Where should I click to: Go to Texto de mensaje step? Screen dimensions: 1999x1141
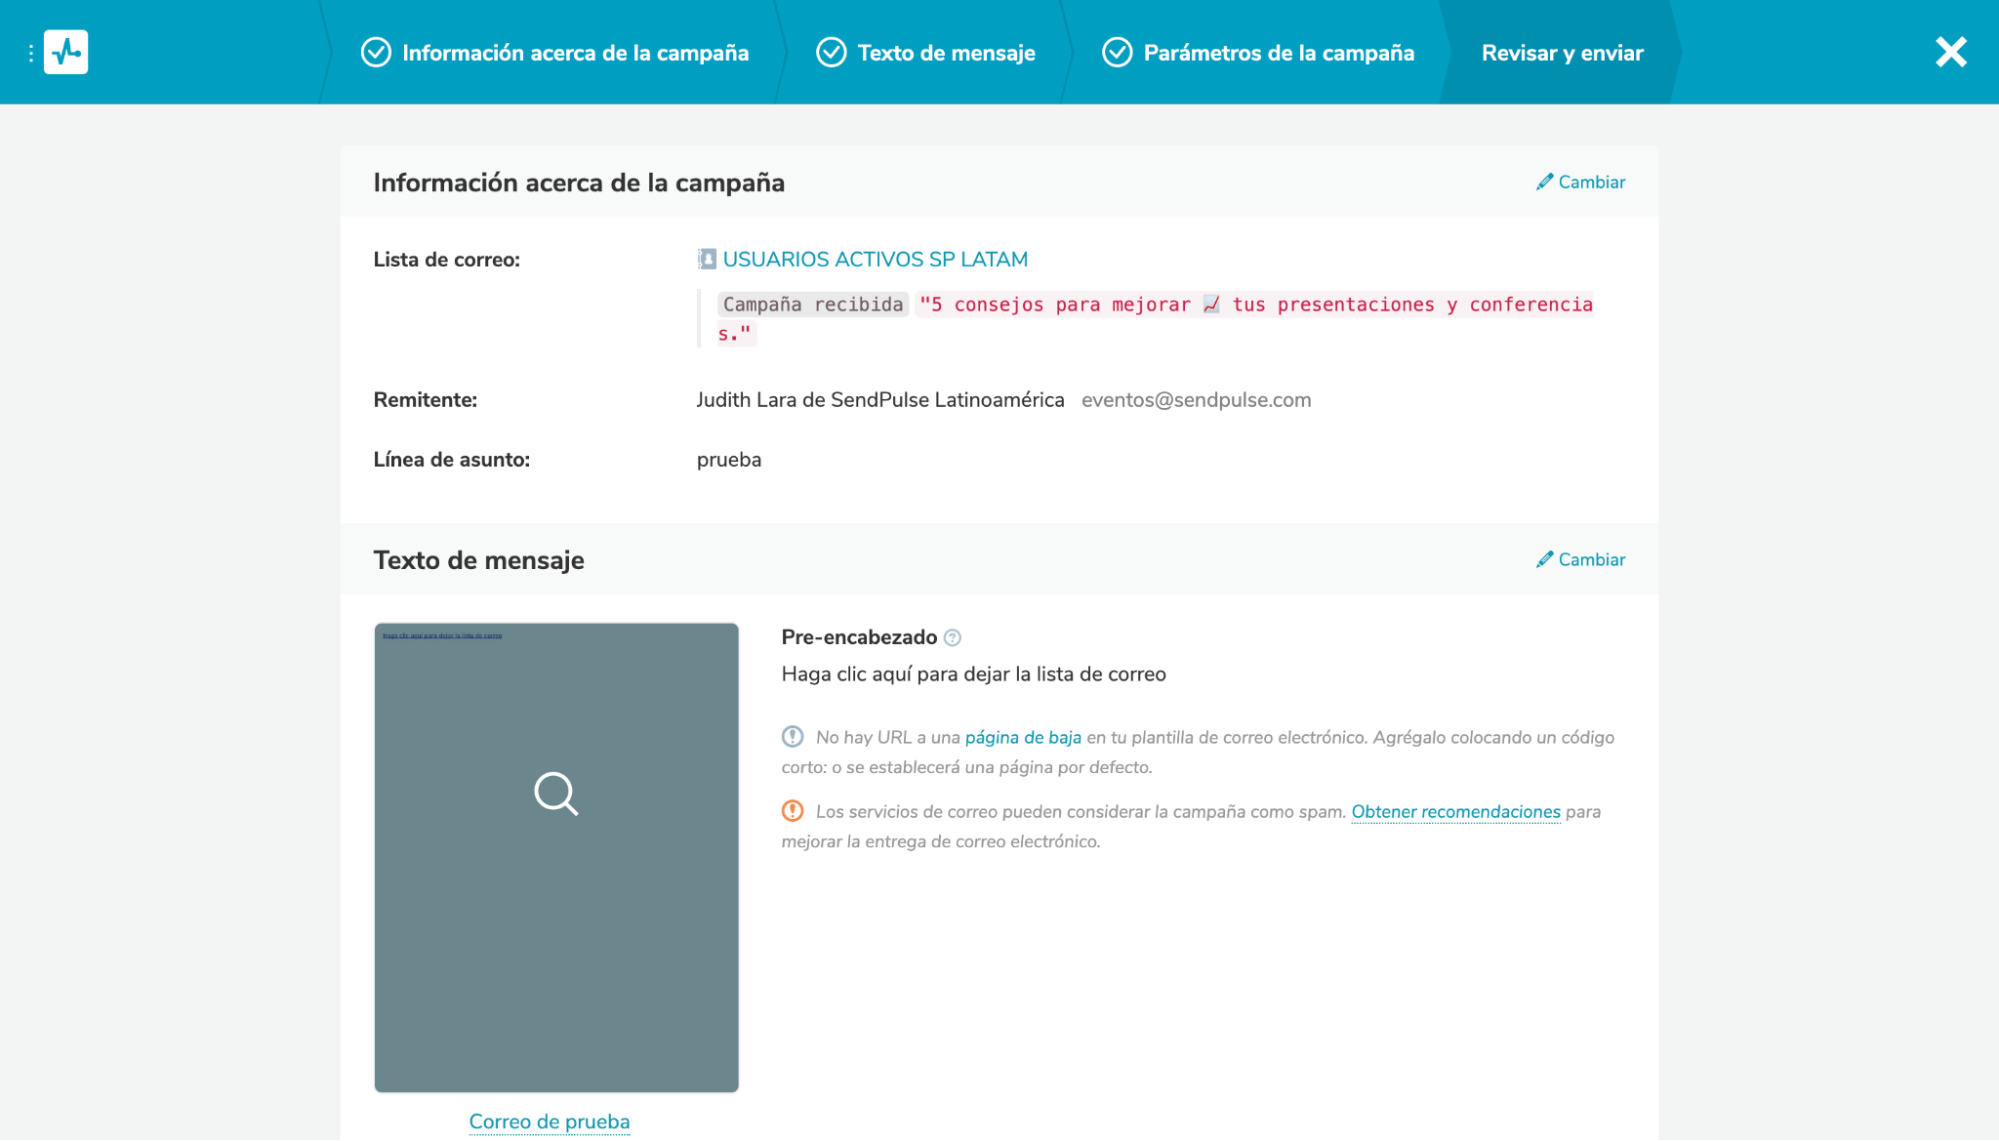click(x=945, y=53)
